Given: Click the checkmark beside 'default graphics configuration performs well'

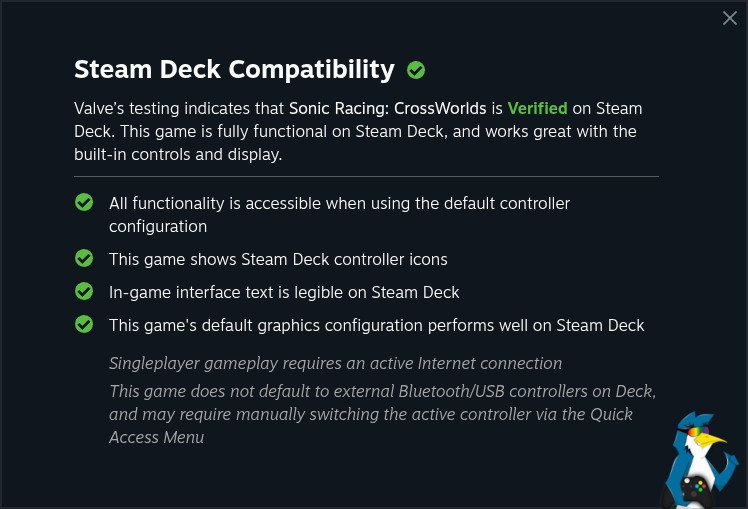Looking at the screenshot, I should 84,325.
